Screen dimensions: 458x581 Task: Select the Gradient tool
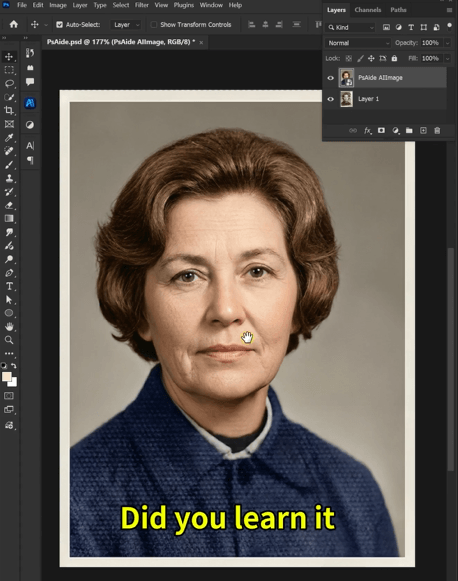9,219
